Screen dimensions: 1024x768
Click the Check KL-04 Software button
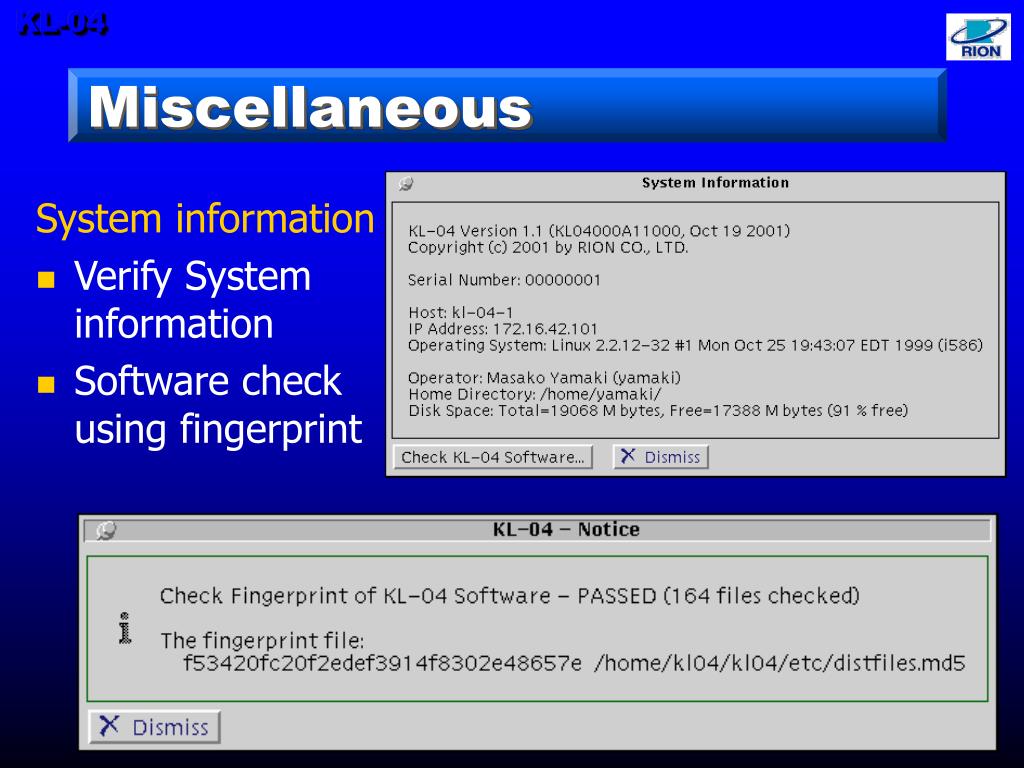point(493,457)
